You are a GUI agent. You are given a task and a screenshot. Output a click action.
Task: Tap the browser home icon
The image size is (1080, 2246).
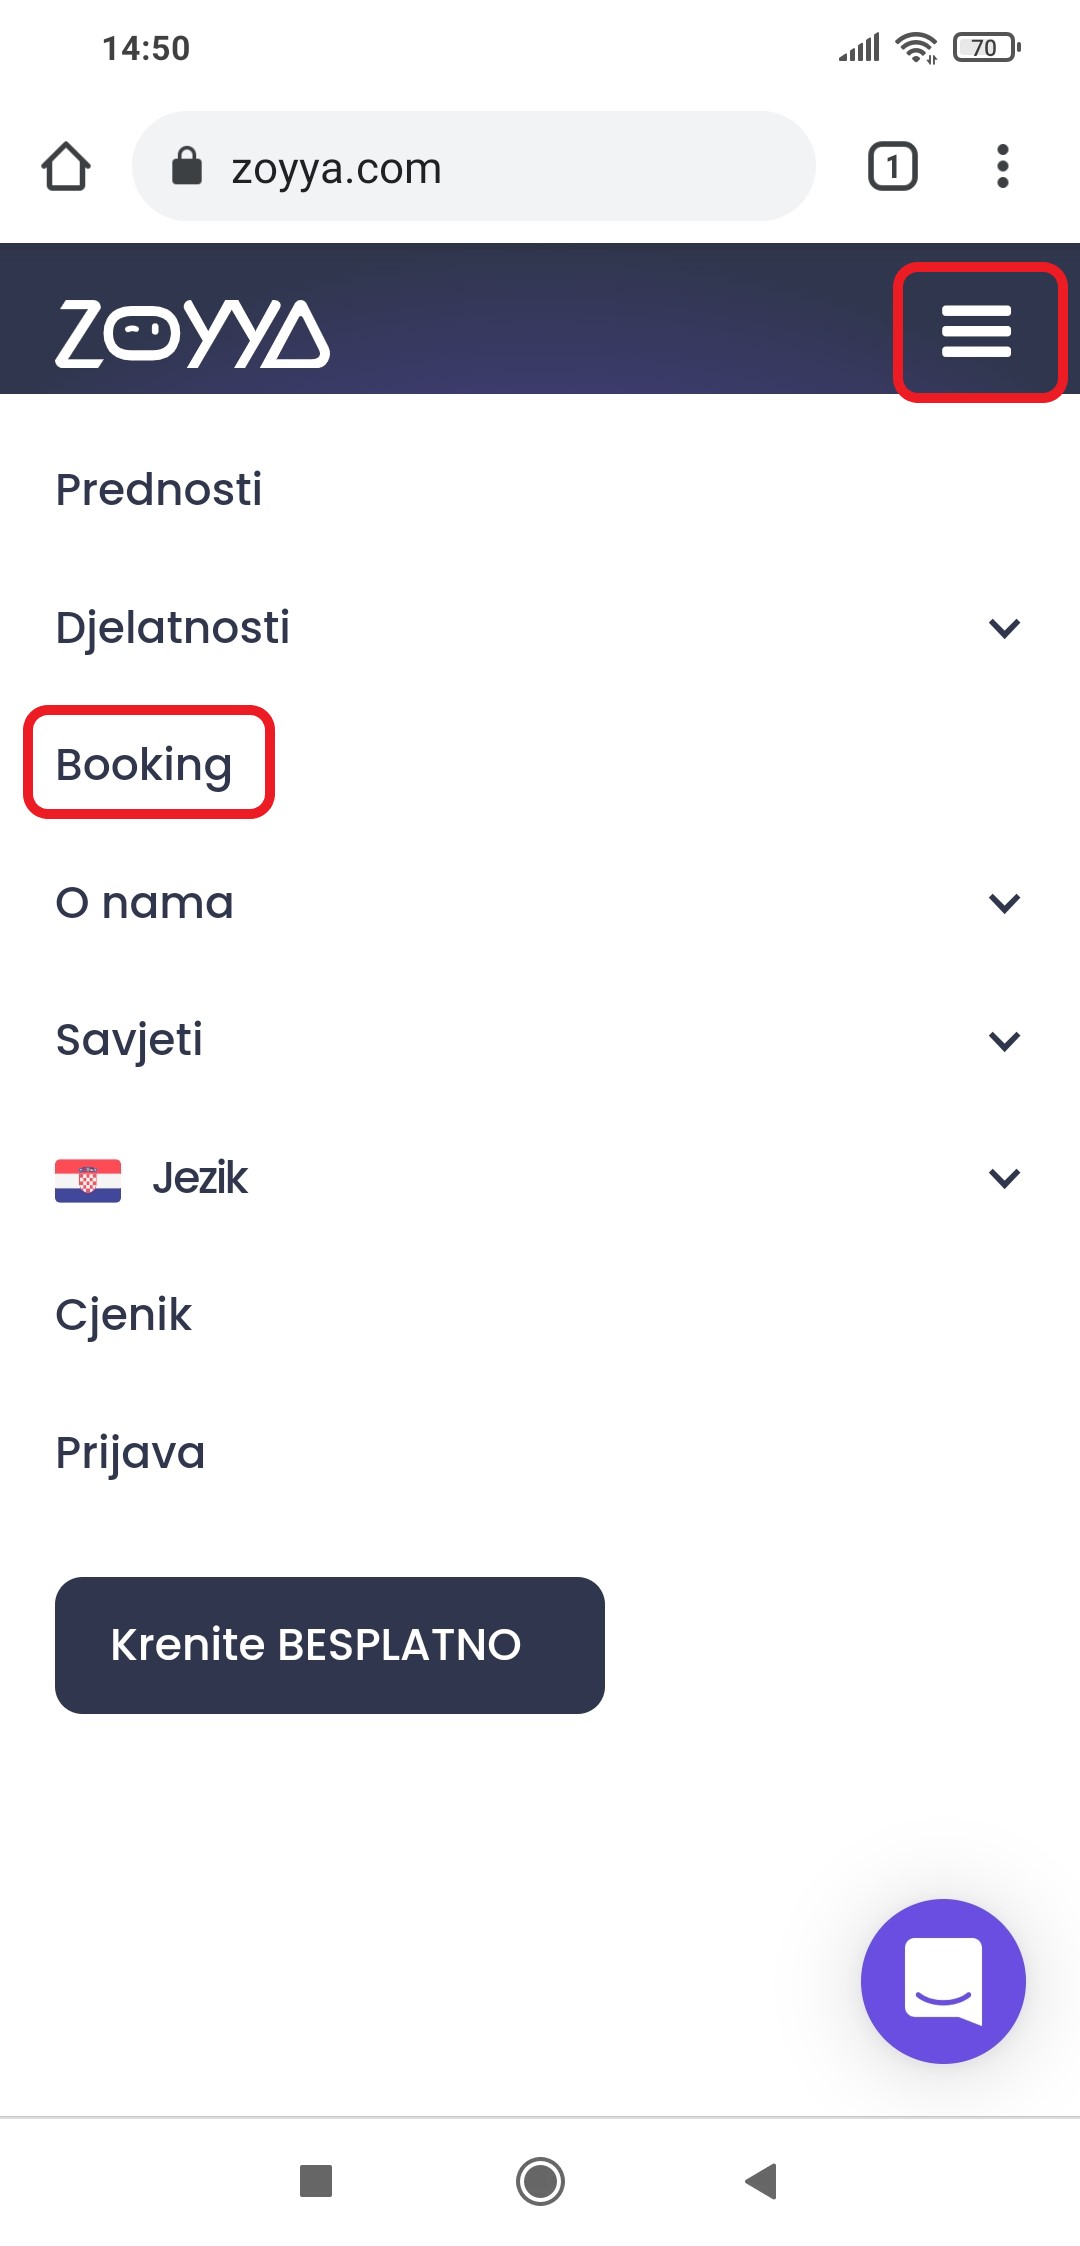click(66, 166)
